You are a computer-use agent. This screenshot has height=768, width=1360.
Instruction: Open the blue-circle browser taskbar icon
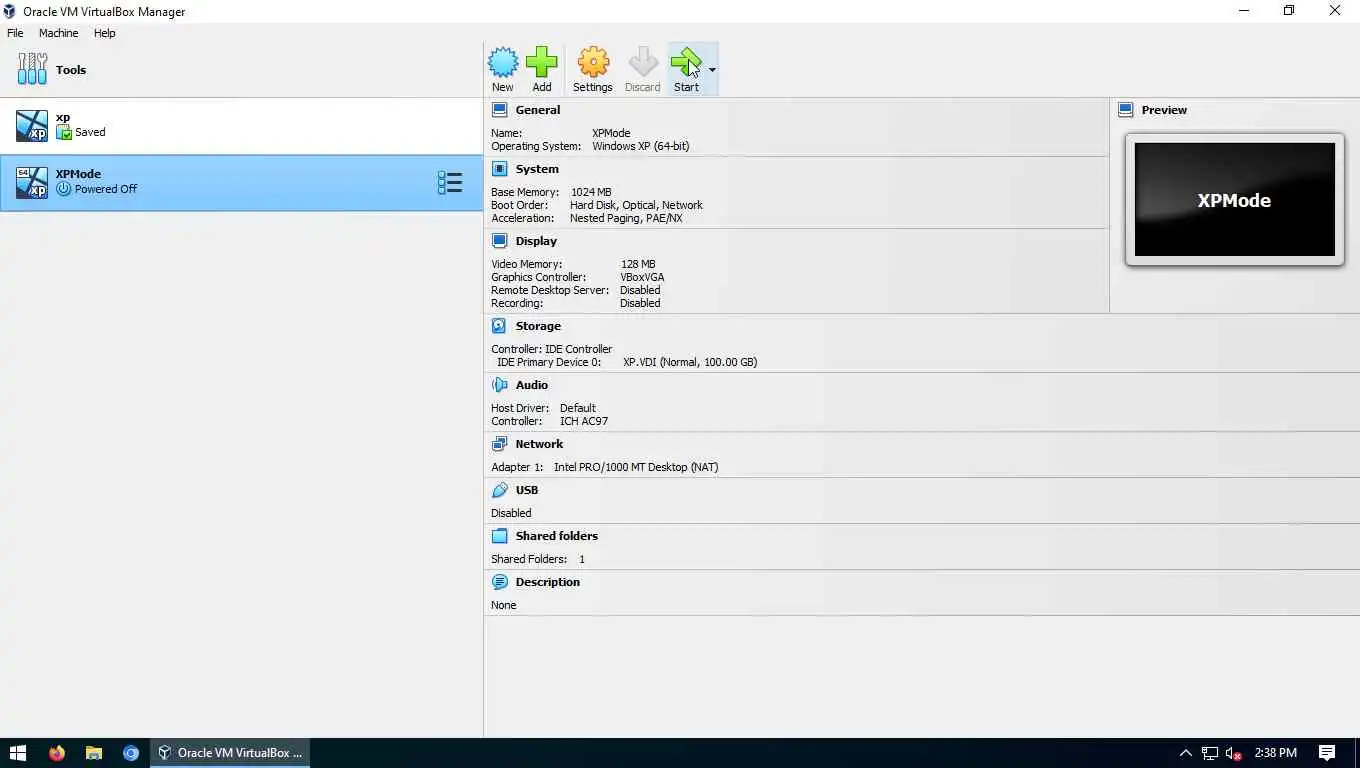[x=131, y=753]
